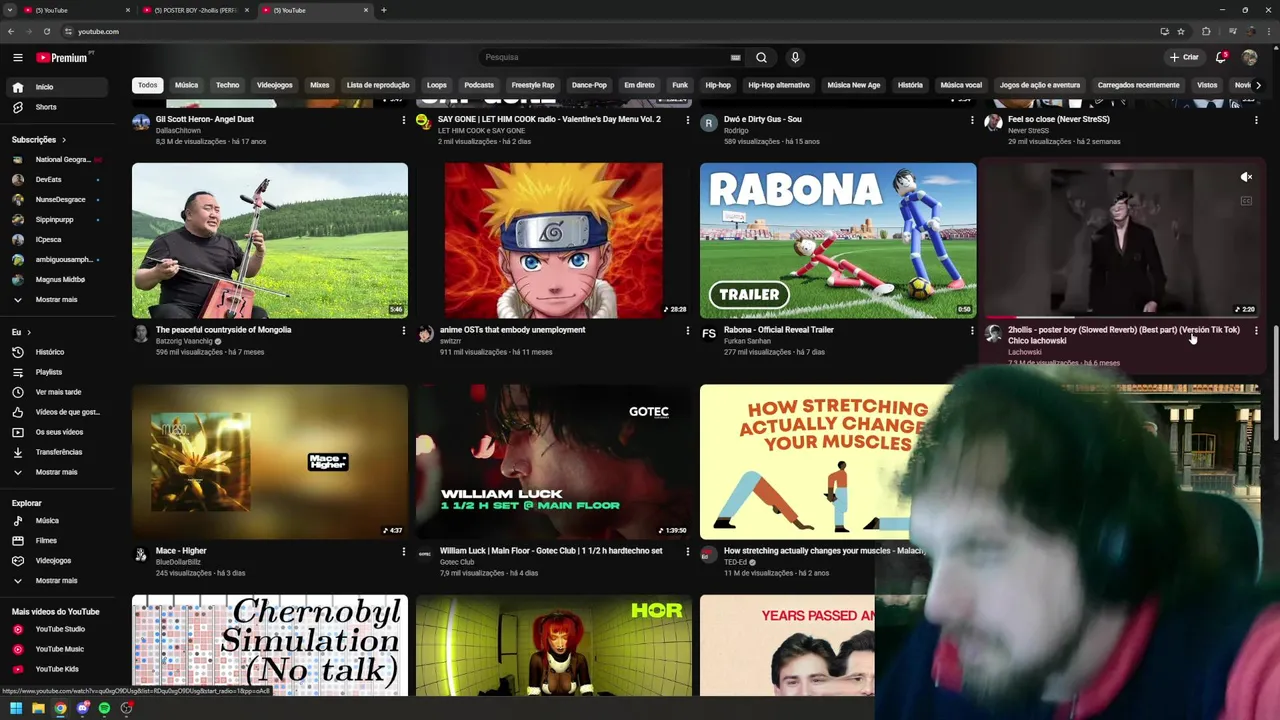Viewport: 1280px width, 720px height.
Task: Open options for anime OSTs video
Action: click(688, 330)
